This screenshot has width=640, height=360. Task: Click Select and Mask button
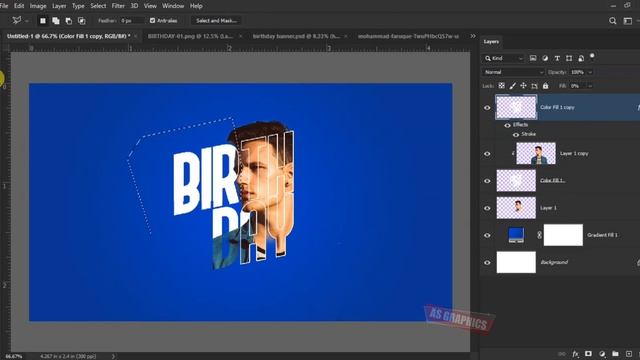point(216,20)
